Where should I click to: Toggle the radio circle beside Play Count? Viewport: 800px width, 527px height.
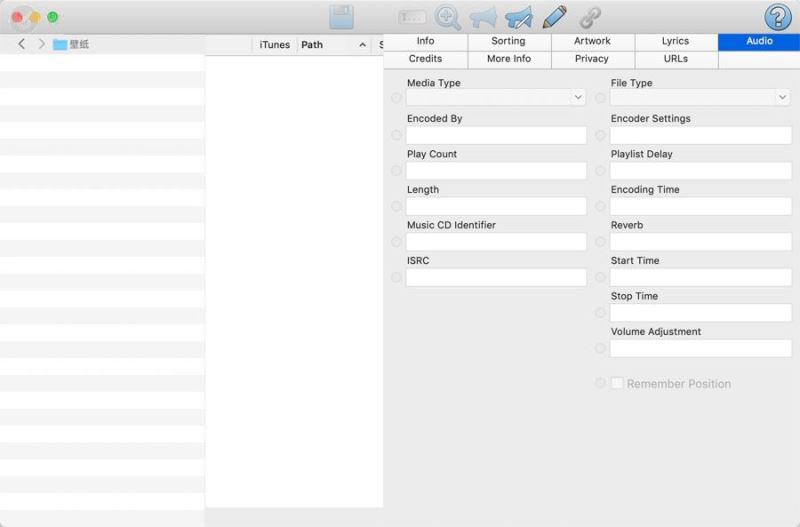click(396, 171)
